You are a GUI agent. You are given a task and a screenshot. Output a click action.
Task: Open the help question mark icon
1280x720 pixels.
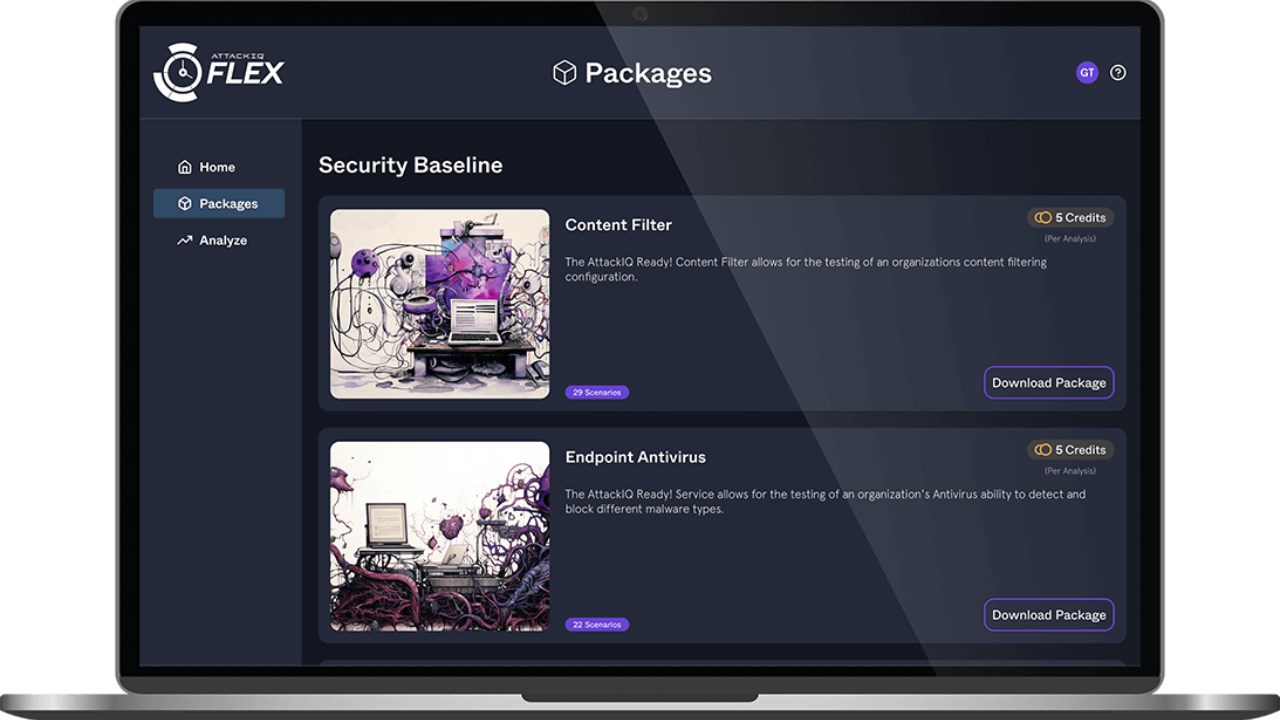(x=1118, y=73)
